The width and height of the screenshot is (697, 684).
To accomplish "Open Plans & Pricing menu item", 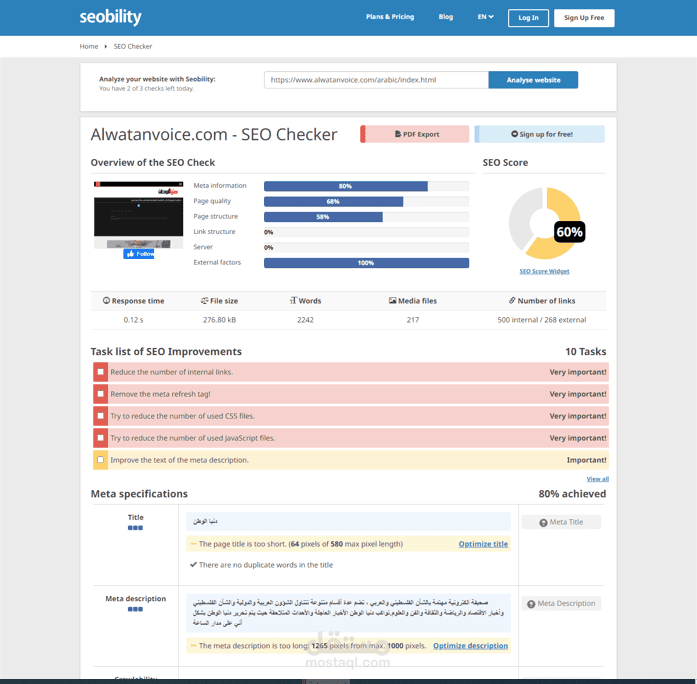I will (390, 17).
